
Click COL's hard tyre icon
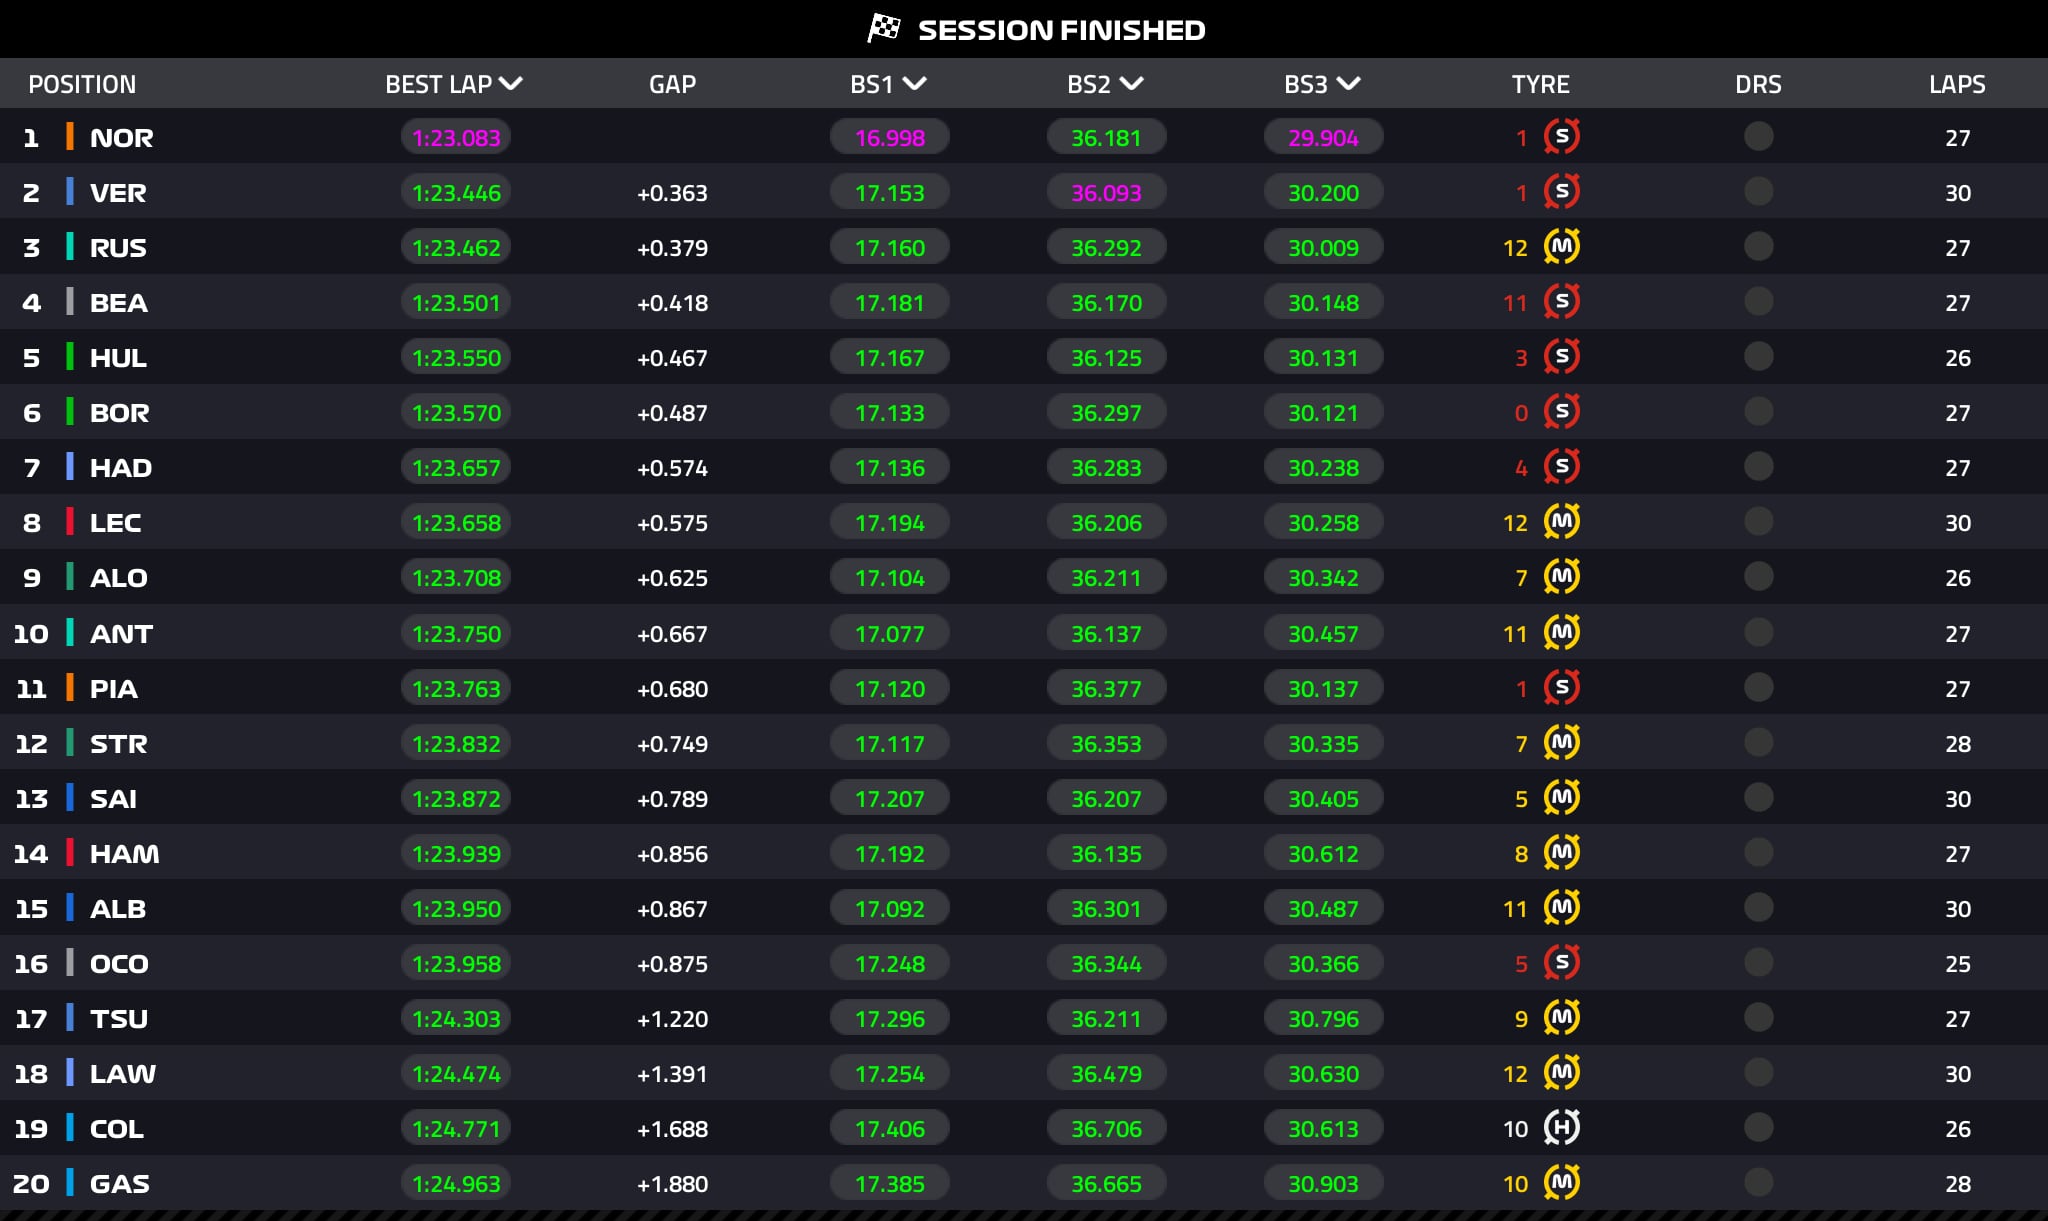click(1561, 1127)
